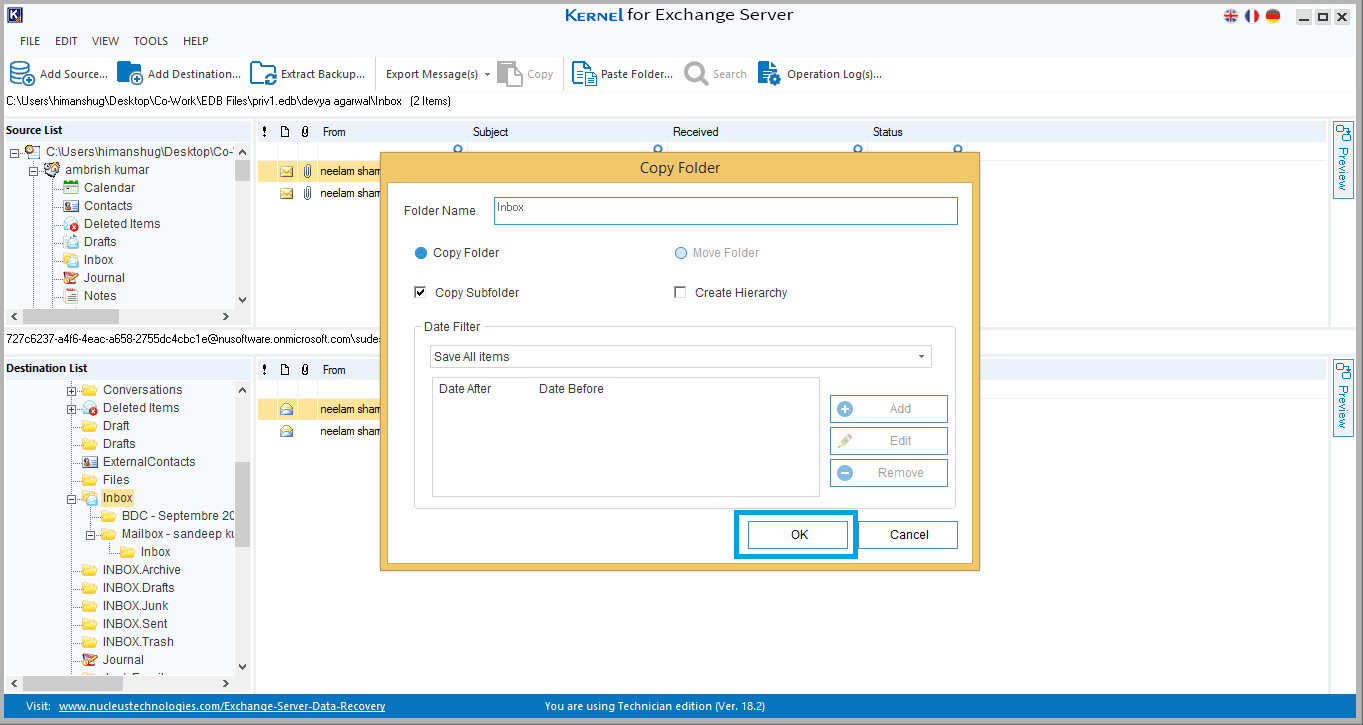This screenshot has height=725, width=1363.
Task: Collapse the ambrish kumar mailbox node
Action: [33, 170]
